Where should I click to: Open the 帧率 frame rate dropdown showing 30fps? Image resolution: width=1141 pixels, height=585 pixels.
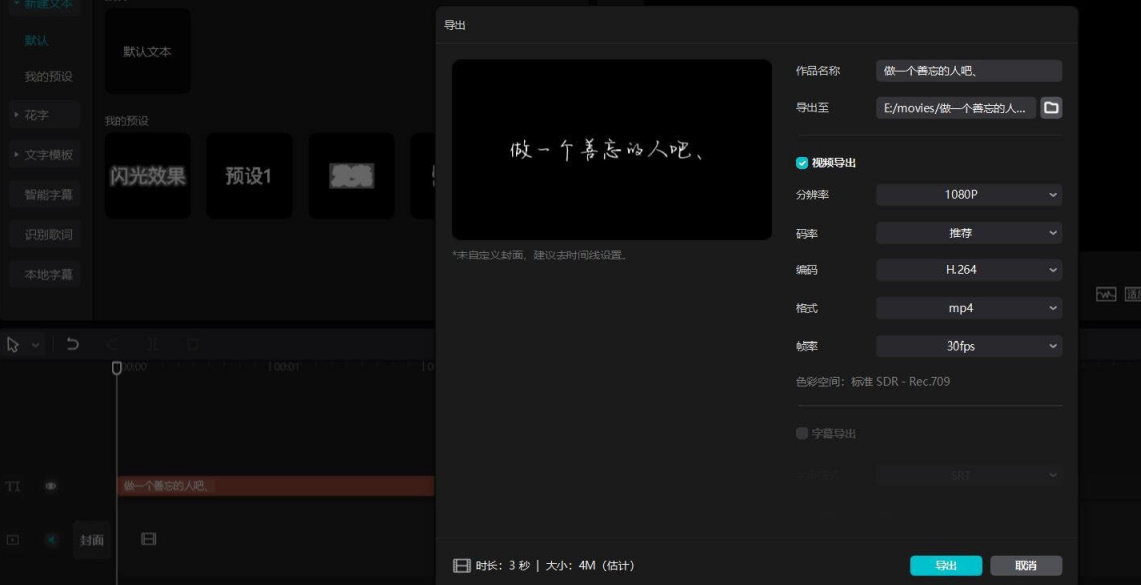click(967, 346)
